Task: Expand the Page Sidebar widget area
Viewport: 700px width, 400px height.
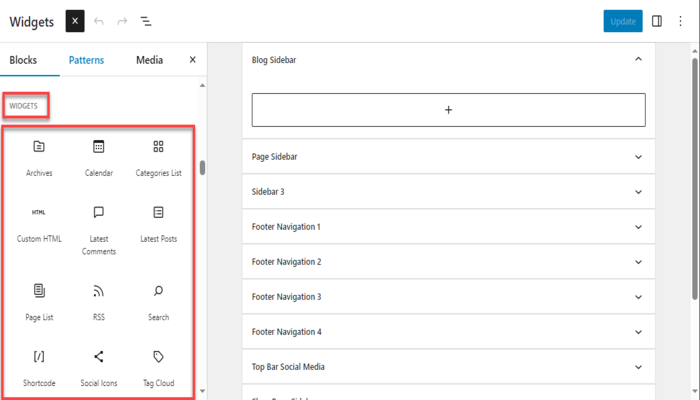Action: (638, 157)
